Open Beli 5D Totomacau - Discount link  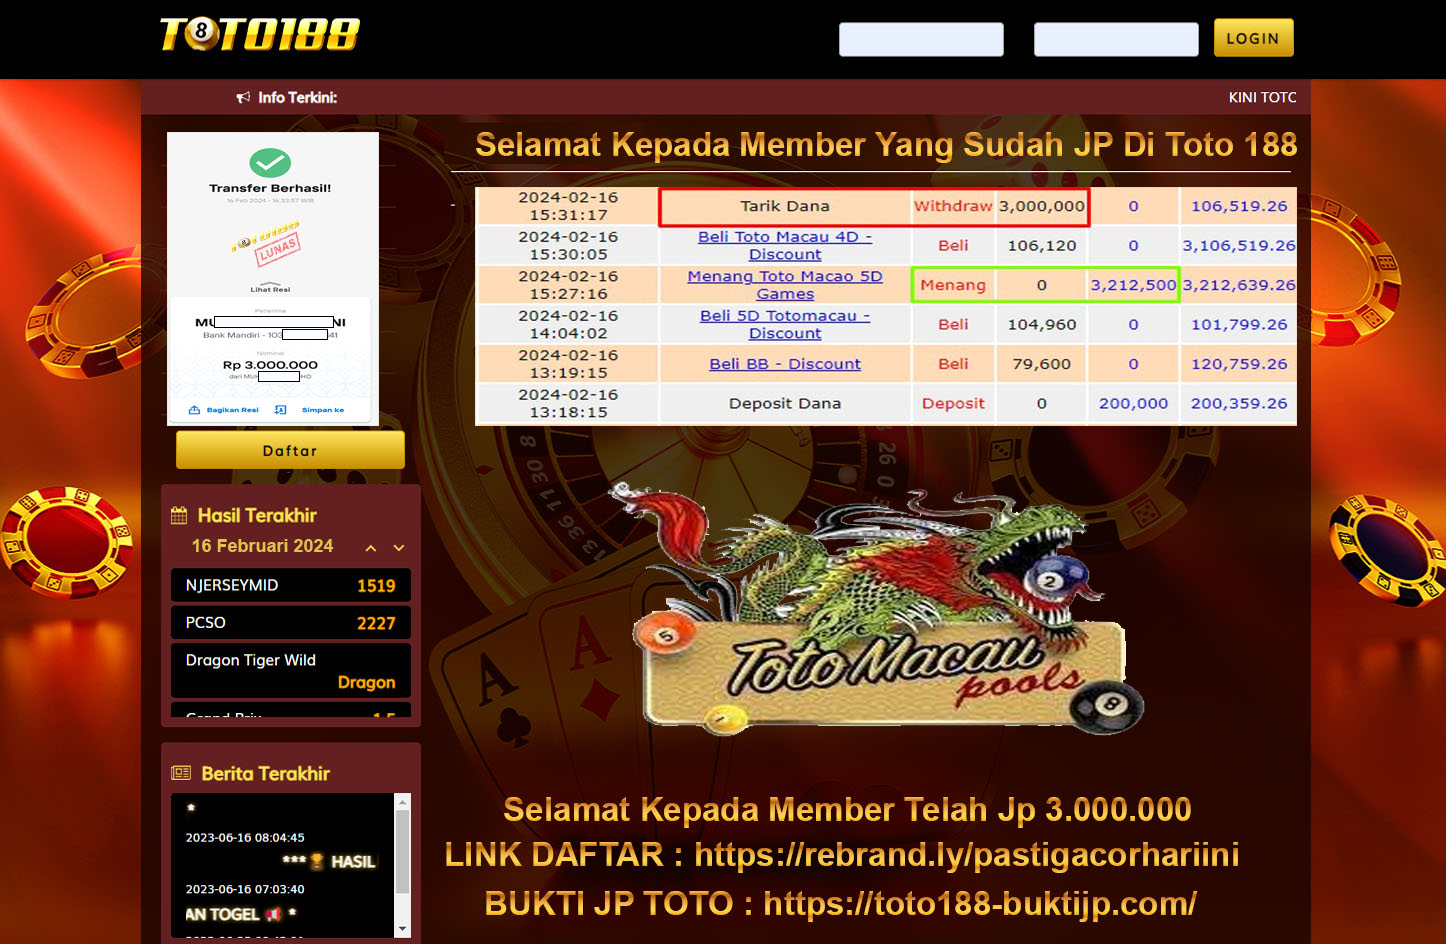pos(785,324)
